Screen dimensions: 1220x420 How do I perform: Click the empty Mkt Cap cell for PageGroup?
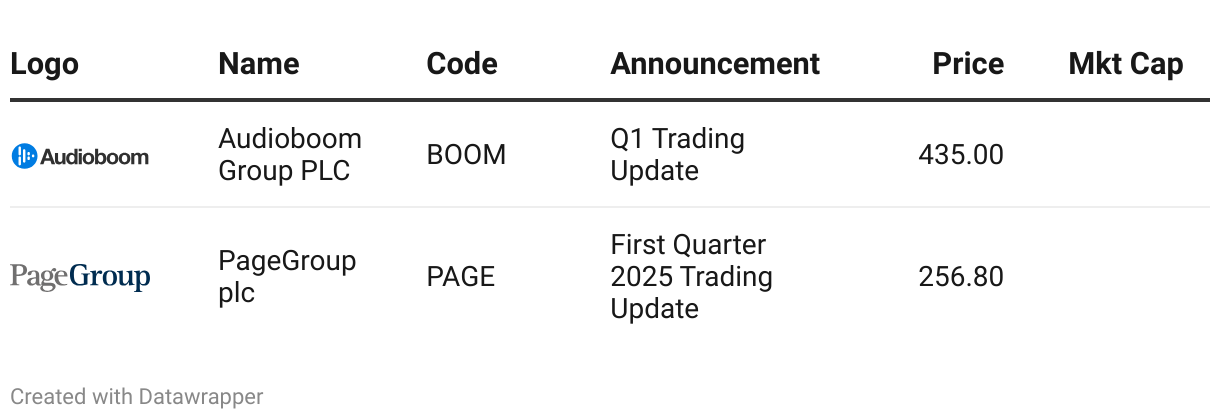click(1126, 277)
